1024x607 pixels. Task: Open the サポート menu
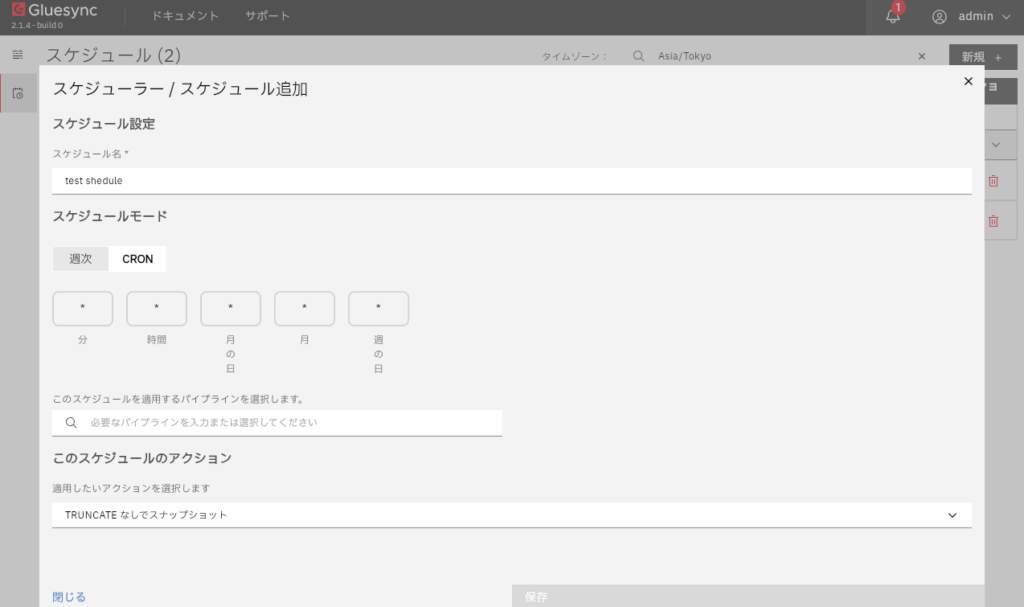coord(267,16)
